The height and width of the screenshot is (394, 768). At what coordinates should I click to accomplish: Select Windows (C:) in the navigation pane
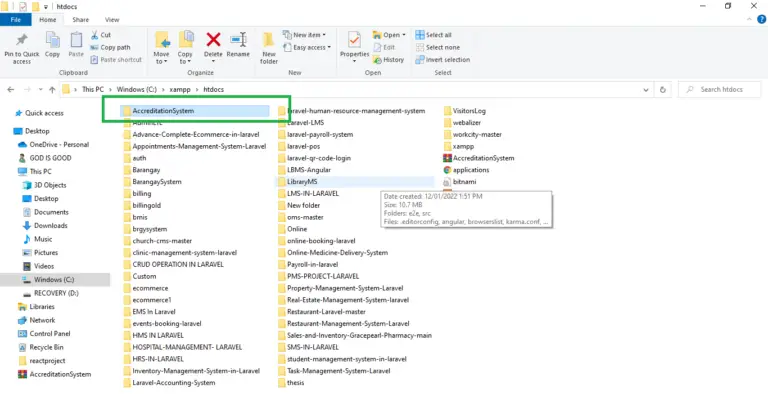[55, 280]
